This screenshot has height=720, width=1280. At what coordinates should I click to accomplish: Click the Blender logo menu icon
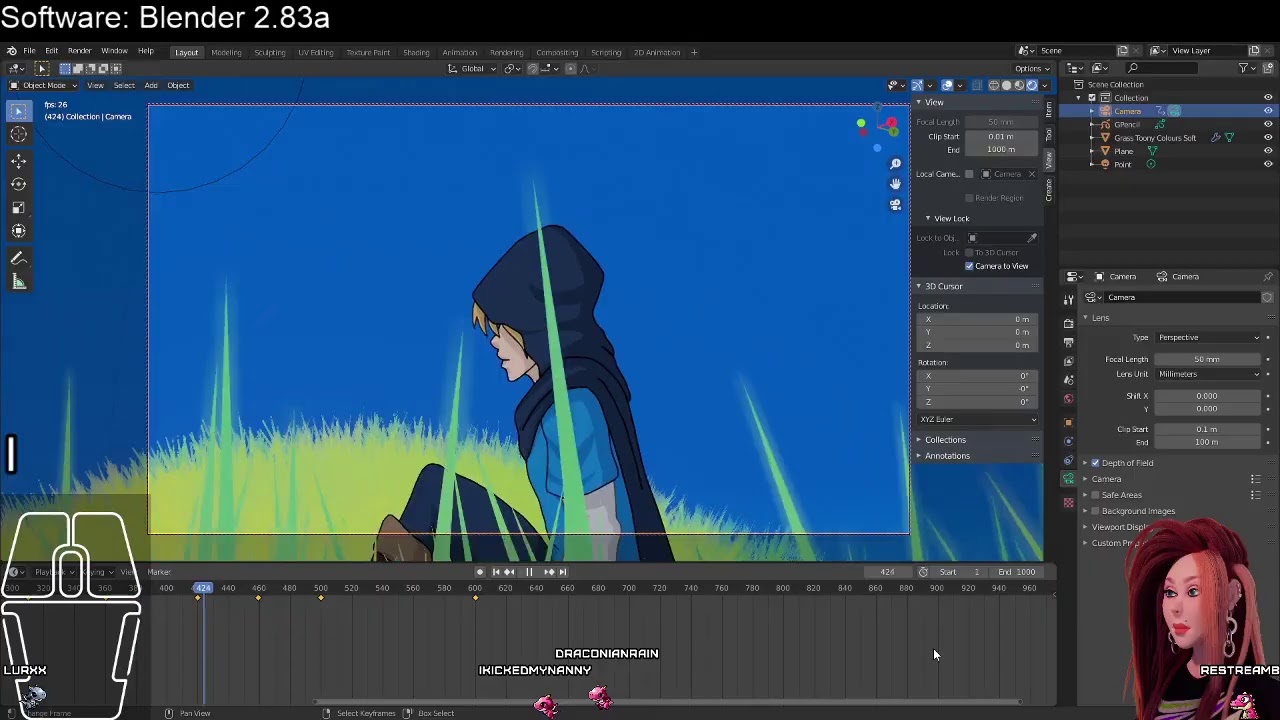pyautogui.click(x=11, y=51)
